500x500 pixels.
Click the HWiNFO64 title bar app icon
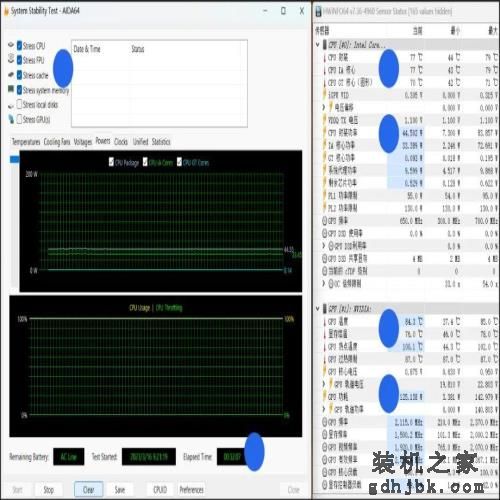(x=319, y=12)
